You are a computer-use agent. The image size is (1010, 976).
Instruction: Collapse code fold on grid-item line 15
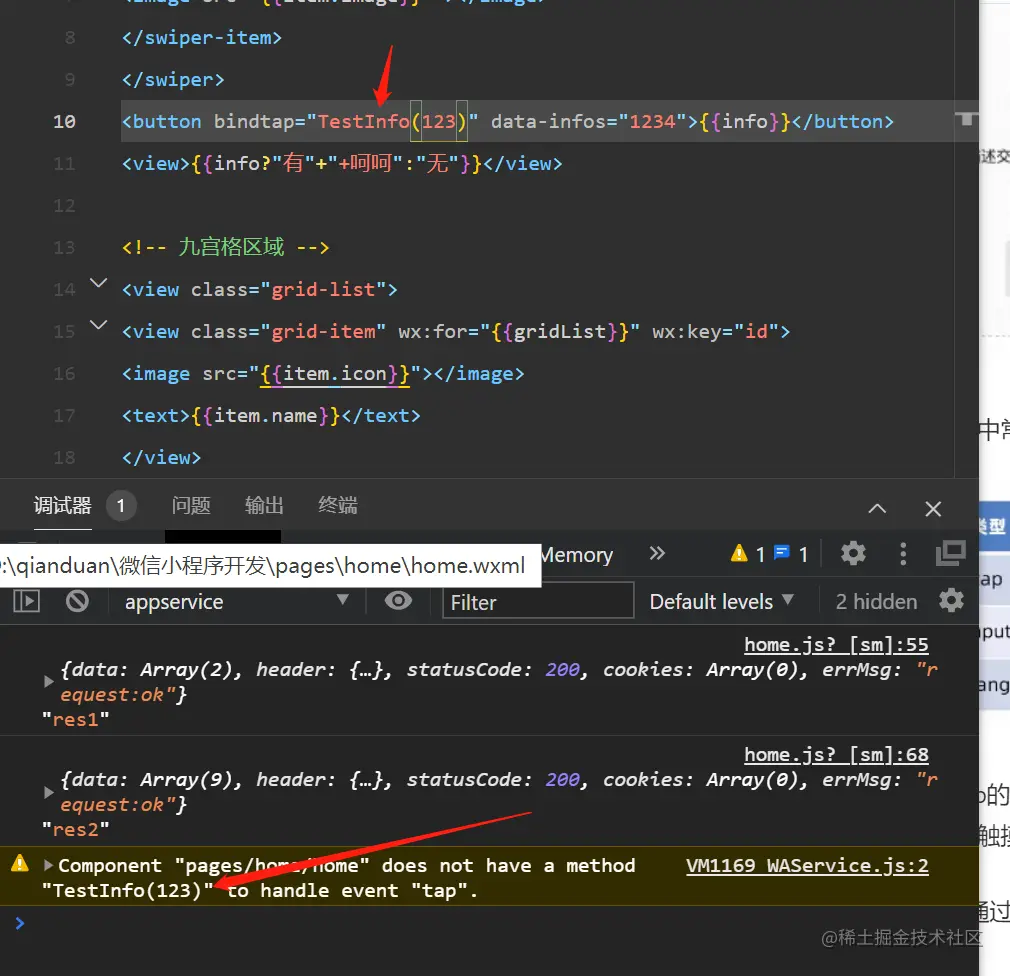[x=98, y=325]
